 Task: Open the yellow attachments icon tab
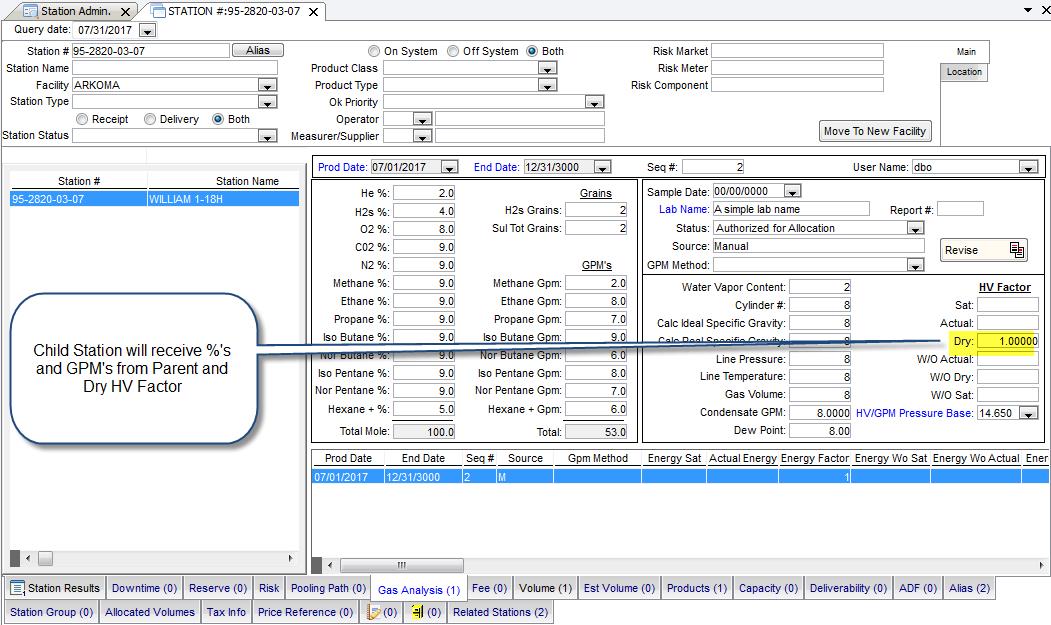425,612
